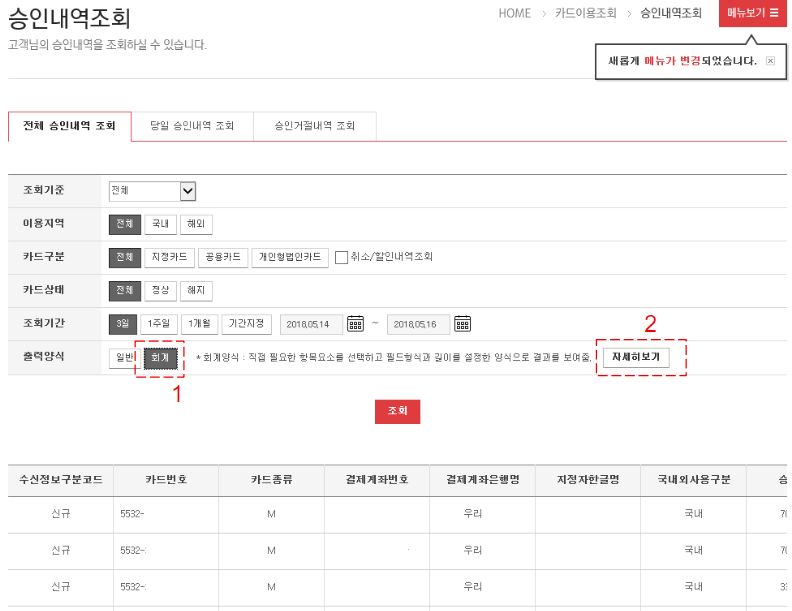Select 개인형법인카드 card type
This screenshot has width=792, height=611.
tap(290, 258)
